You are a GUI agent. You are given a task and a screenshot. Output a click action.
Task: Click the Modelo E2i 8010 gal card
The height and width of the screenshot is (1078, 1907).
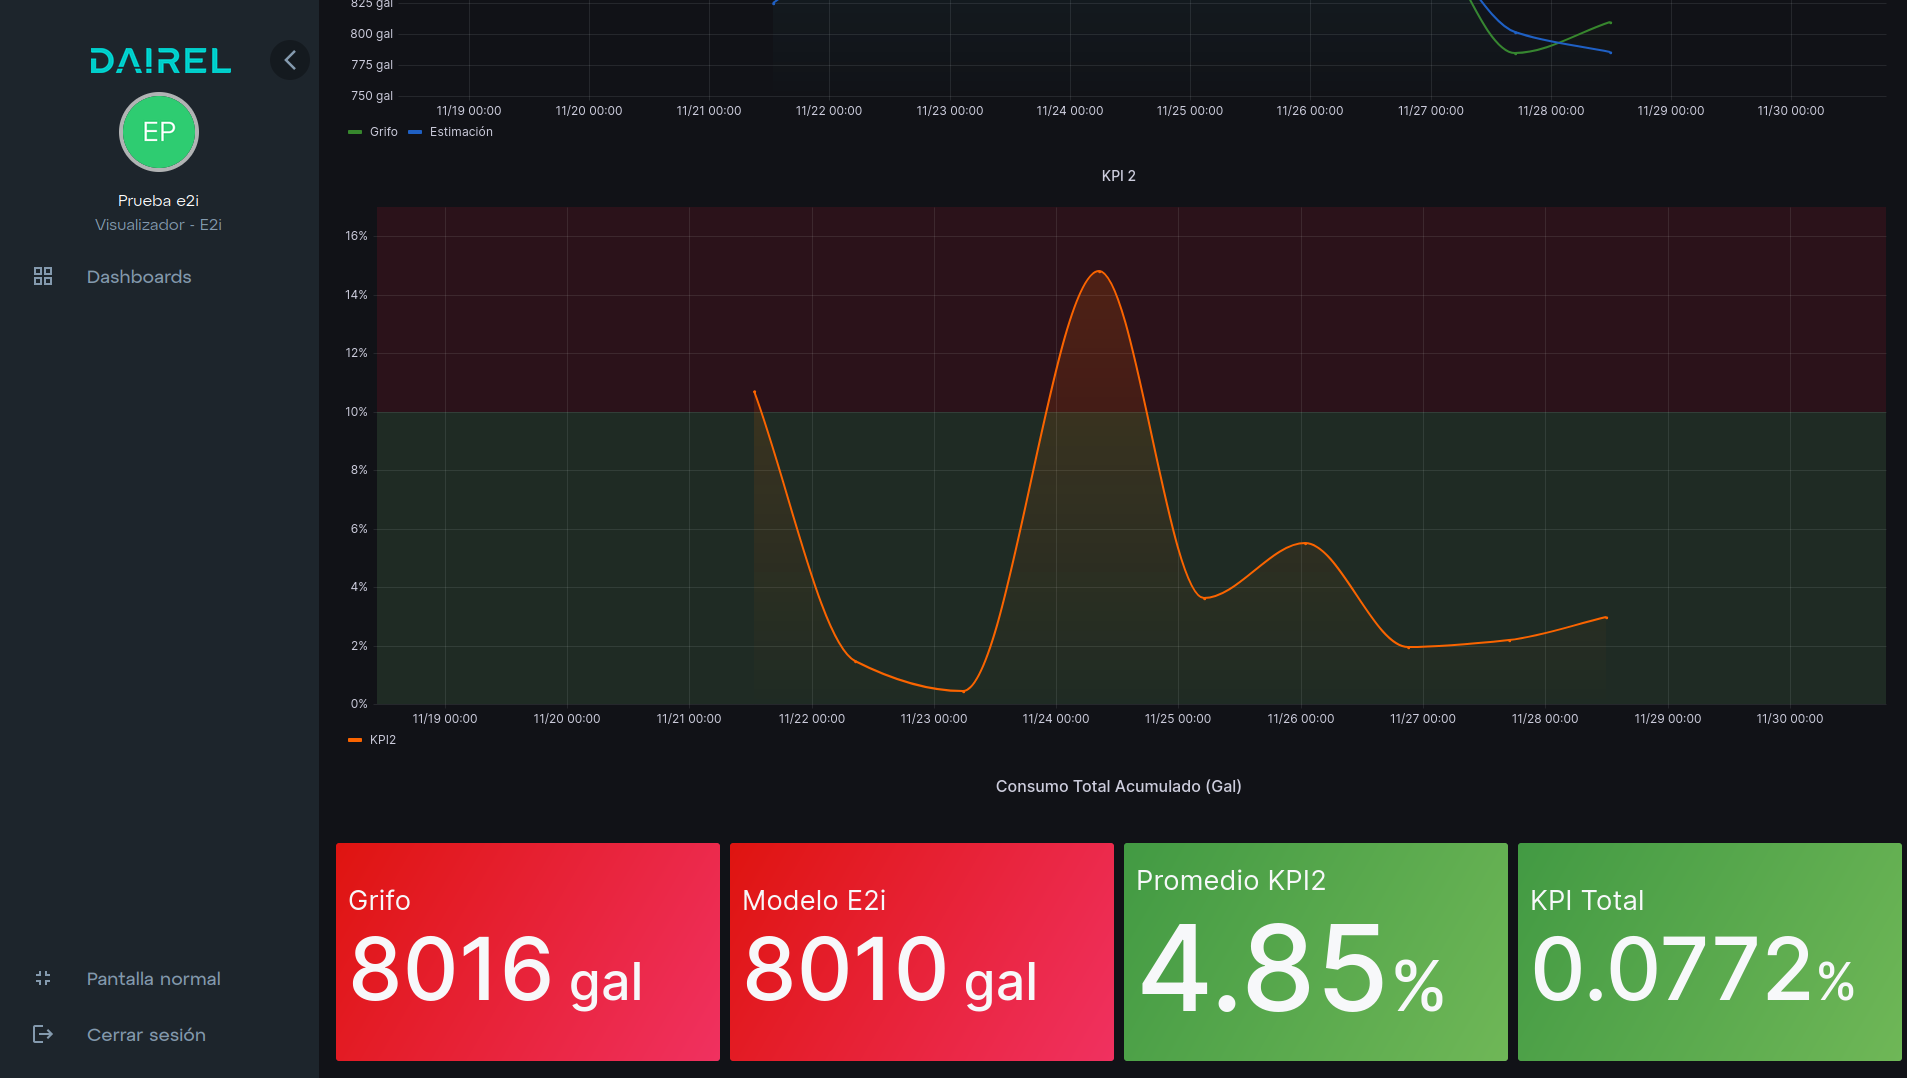coord(922,952)
